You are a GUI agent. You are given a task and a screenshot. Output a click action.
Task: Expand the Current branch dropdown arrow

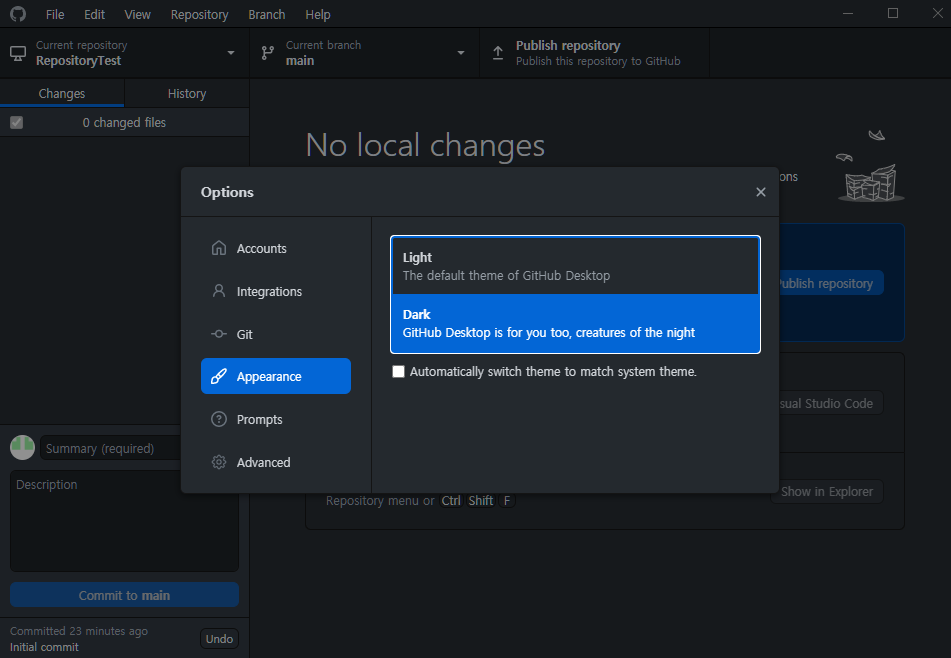click(x=461, y=53)
